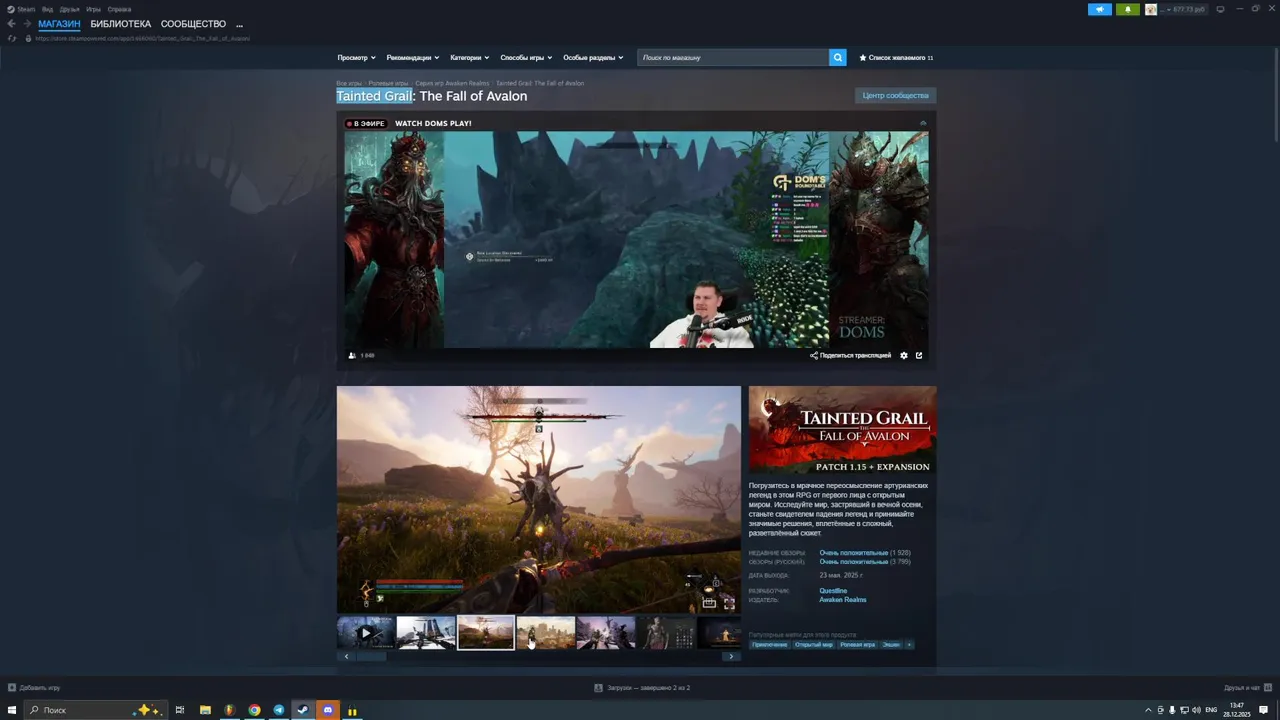This screenshot has width=1280, height=720.
Task: Open the green notifications bell
Action: [1129, 9]
